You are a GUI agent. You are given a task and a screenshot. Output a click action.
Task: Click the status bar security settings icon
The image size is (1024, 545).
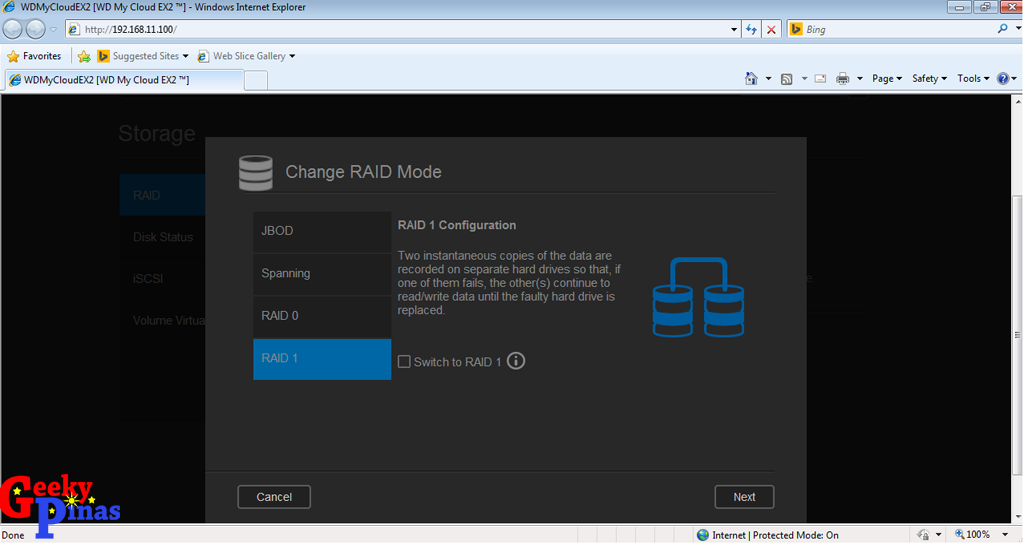coord(923,535)
